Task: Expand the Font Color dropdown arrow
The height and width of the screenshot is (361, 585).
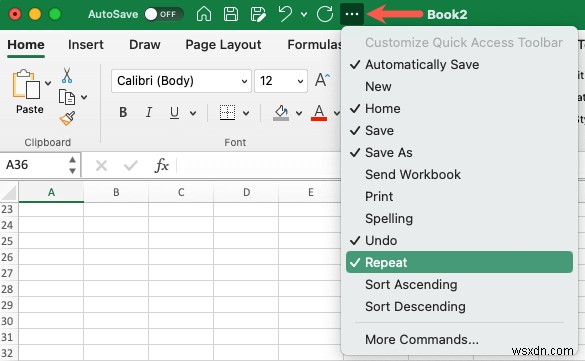Action: (x=336, y=113)
